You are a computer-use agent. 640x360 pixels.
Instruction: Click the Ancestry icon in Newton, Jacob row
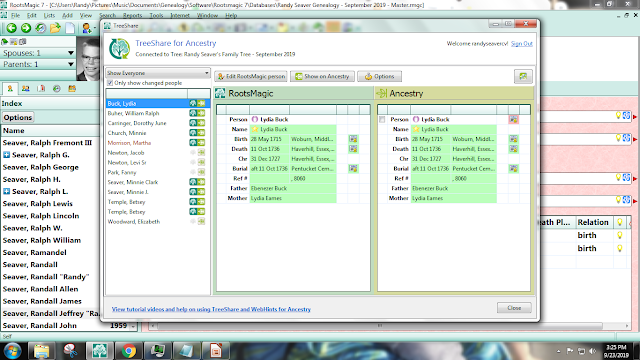[x=201, y=152]
